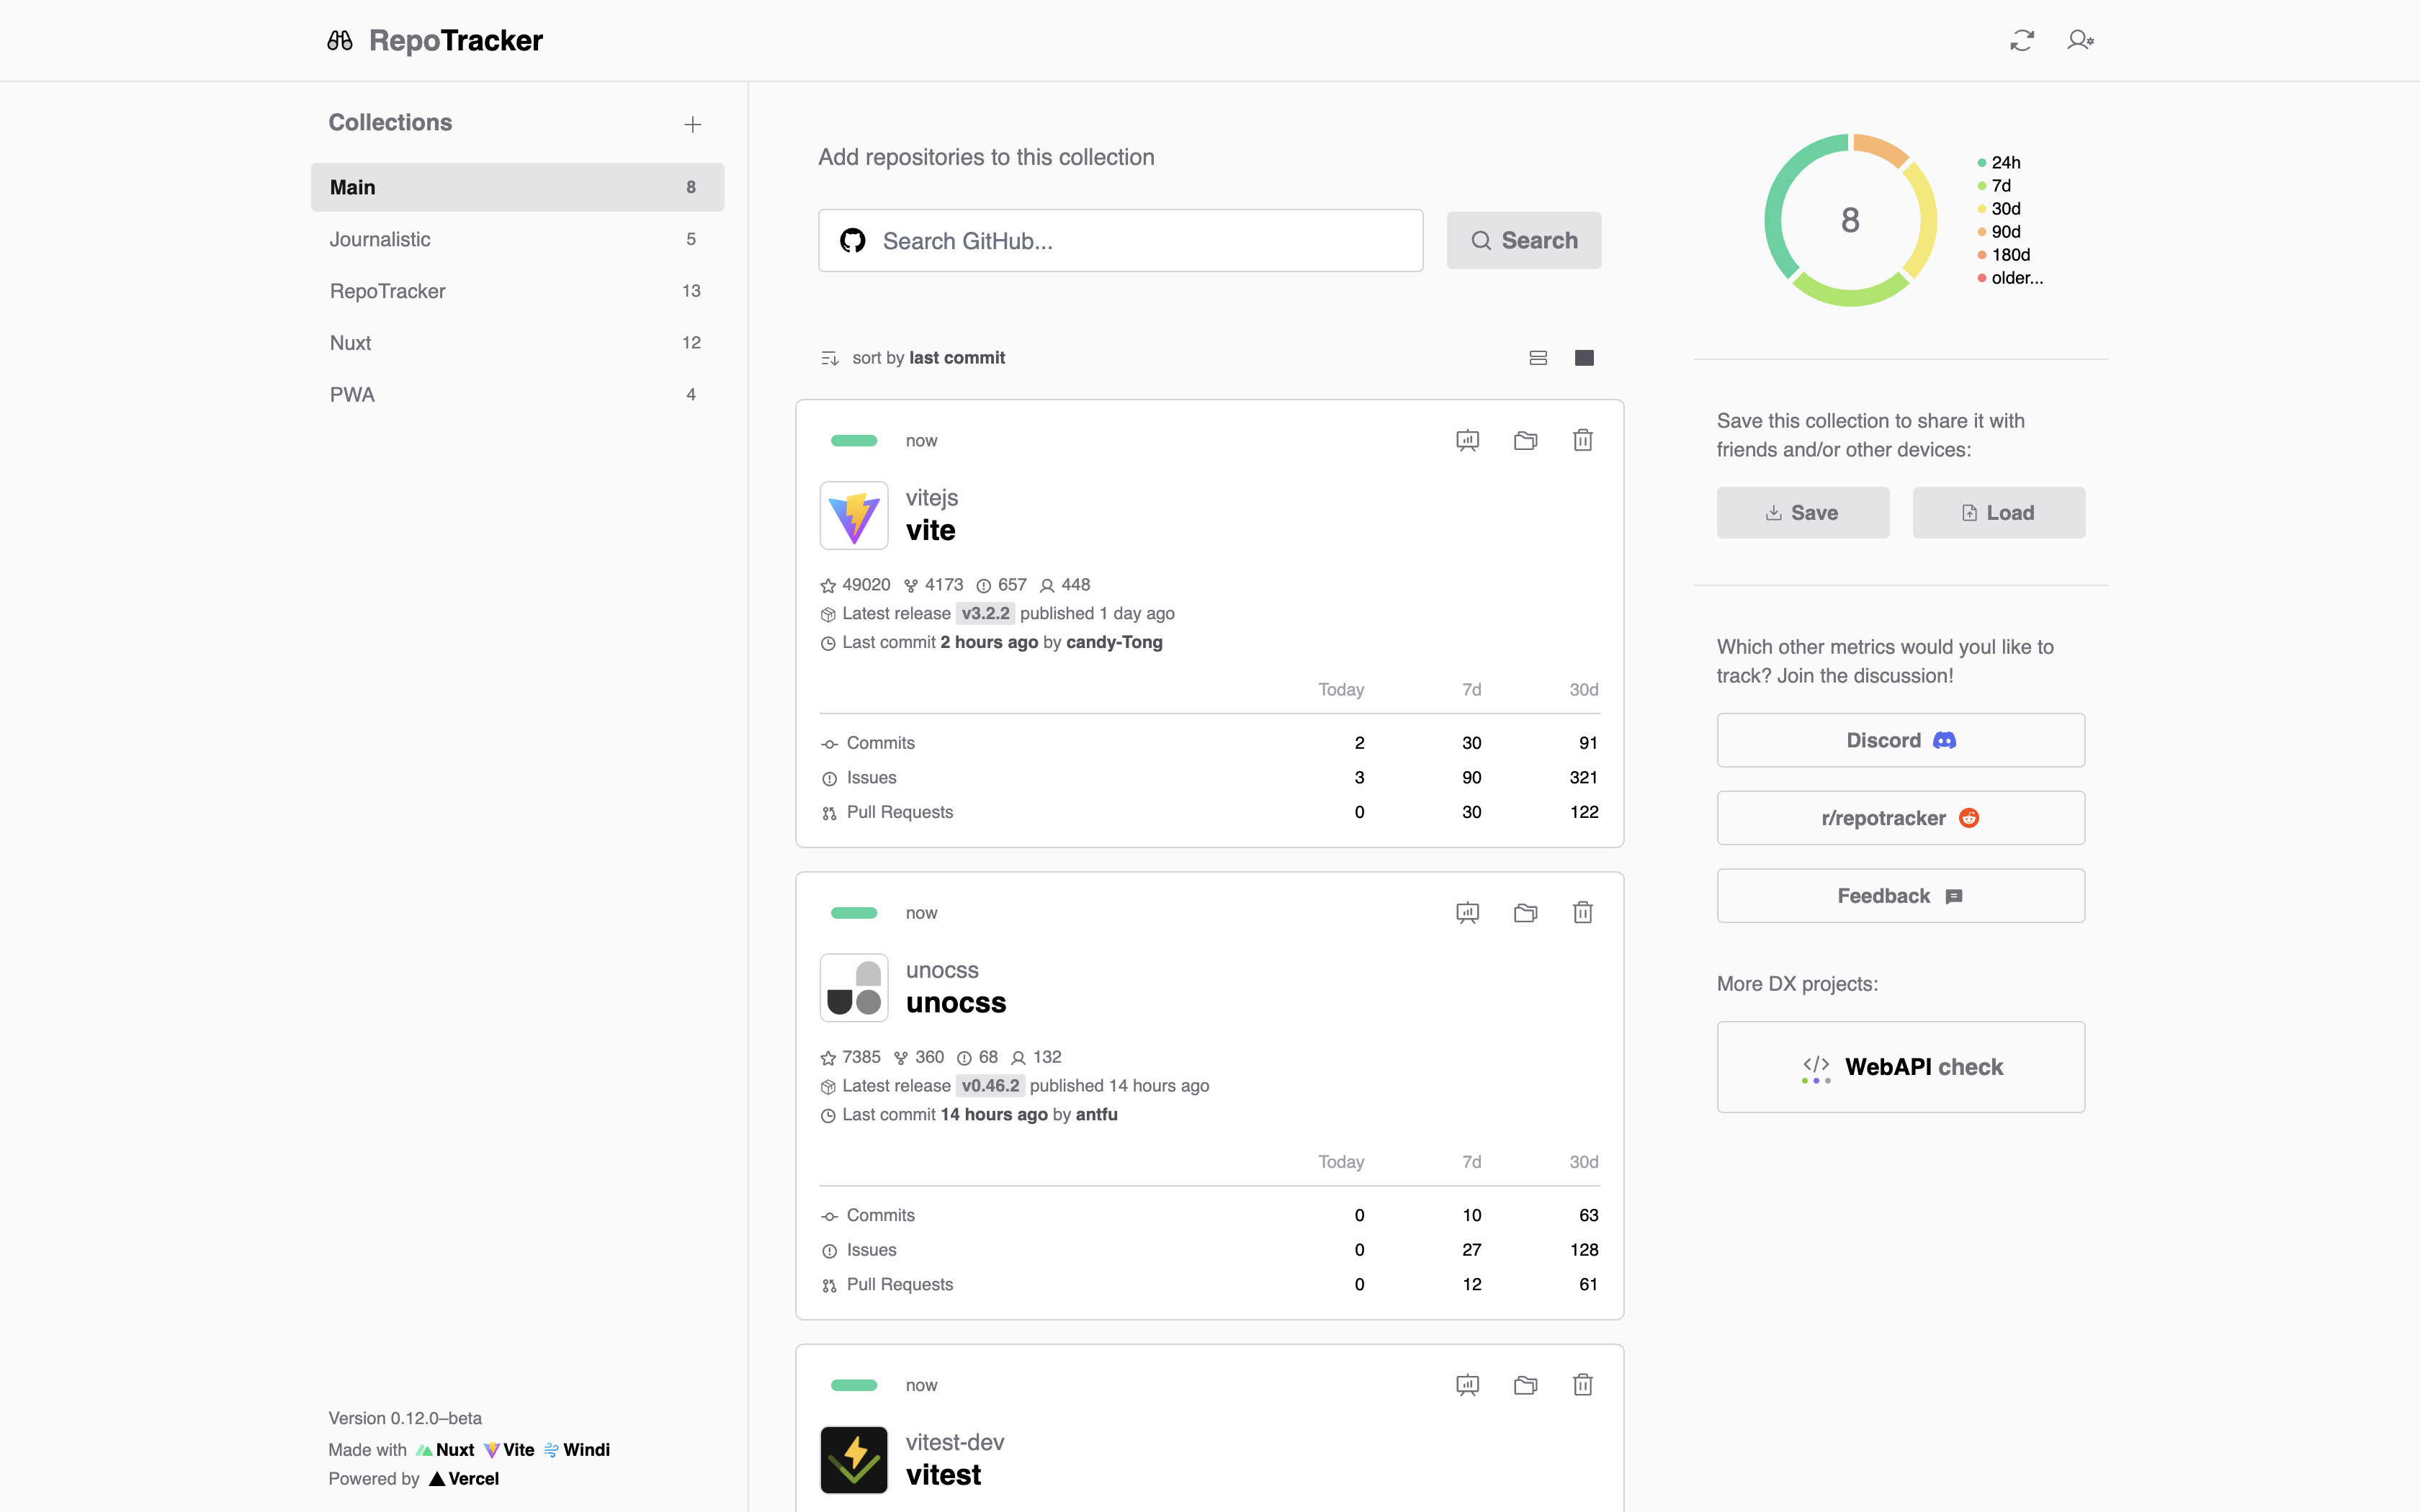Delete the vitest repository card

pos(1582,1385)
